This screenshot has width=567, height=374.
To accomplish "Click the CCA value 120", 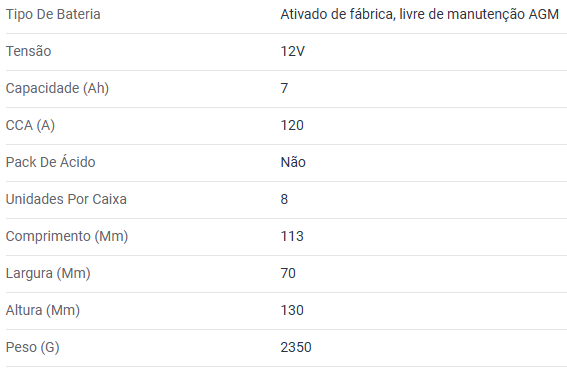I will click(x=292, y=126).
